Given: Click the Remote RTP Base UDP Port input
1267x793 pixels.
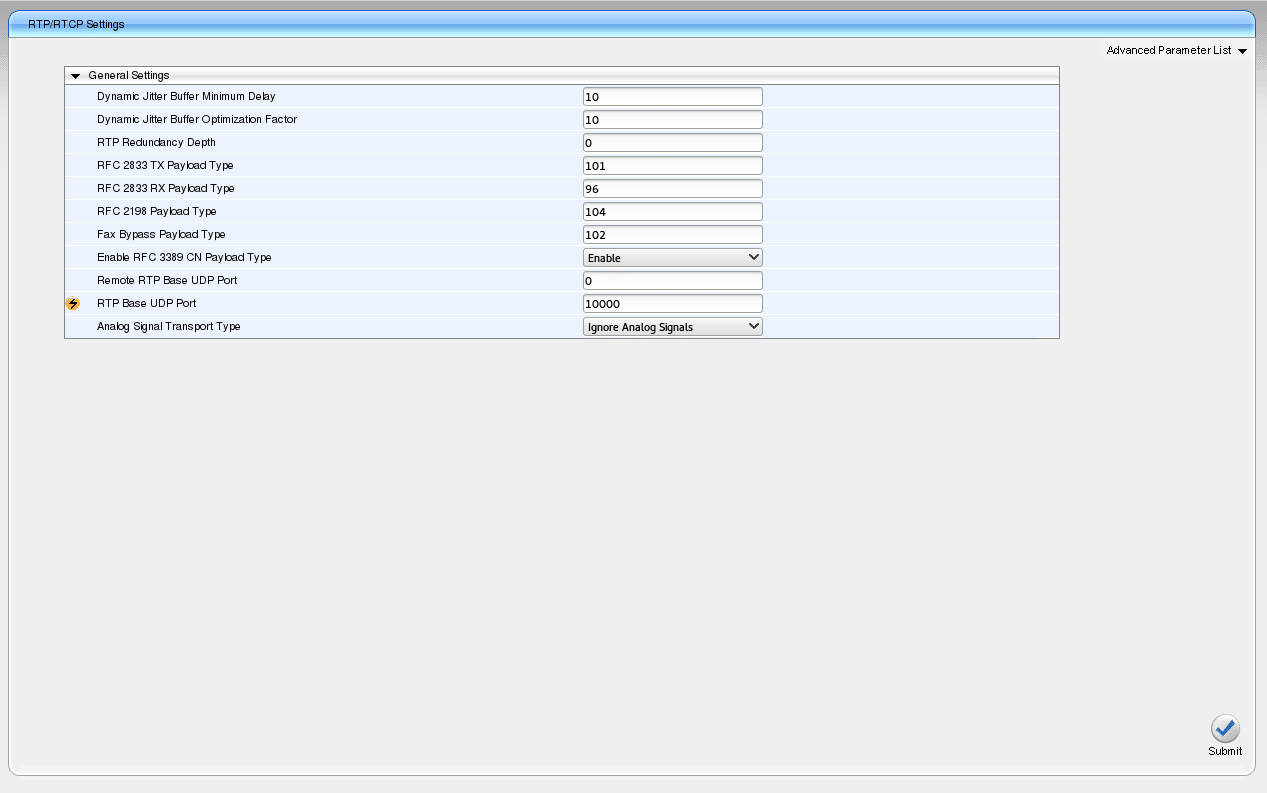Looking at the screenshot, I should [673, 280].
